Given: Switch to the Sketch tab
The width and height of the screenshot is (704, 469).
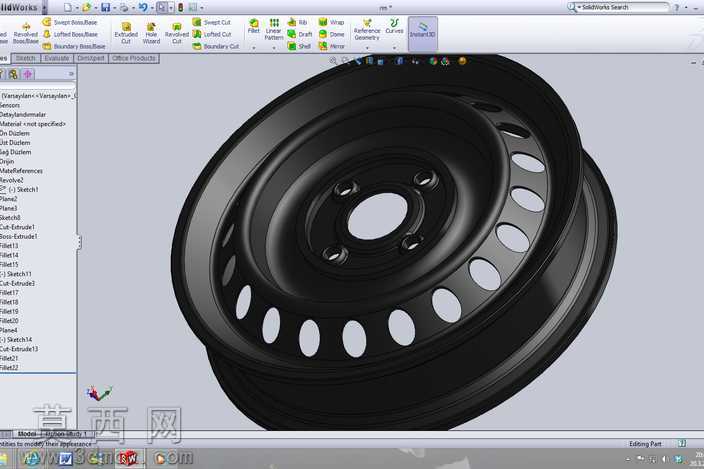Looking at the screenshot, I should click(26, 58).
